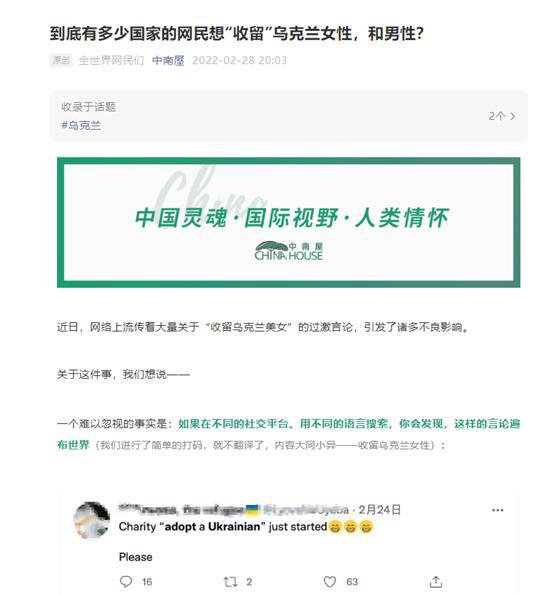Viewport: 557px width, 596px height.
Task: Click the China House logo in banner
Action: (289, 251)
